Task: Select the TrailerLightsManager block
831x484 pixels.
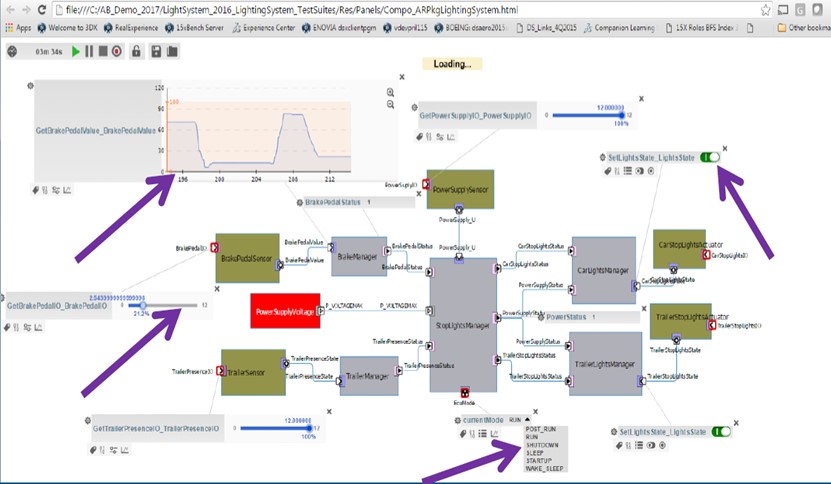Action: [605, 364]
